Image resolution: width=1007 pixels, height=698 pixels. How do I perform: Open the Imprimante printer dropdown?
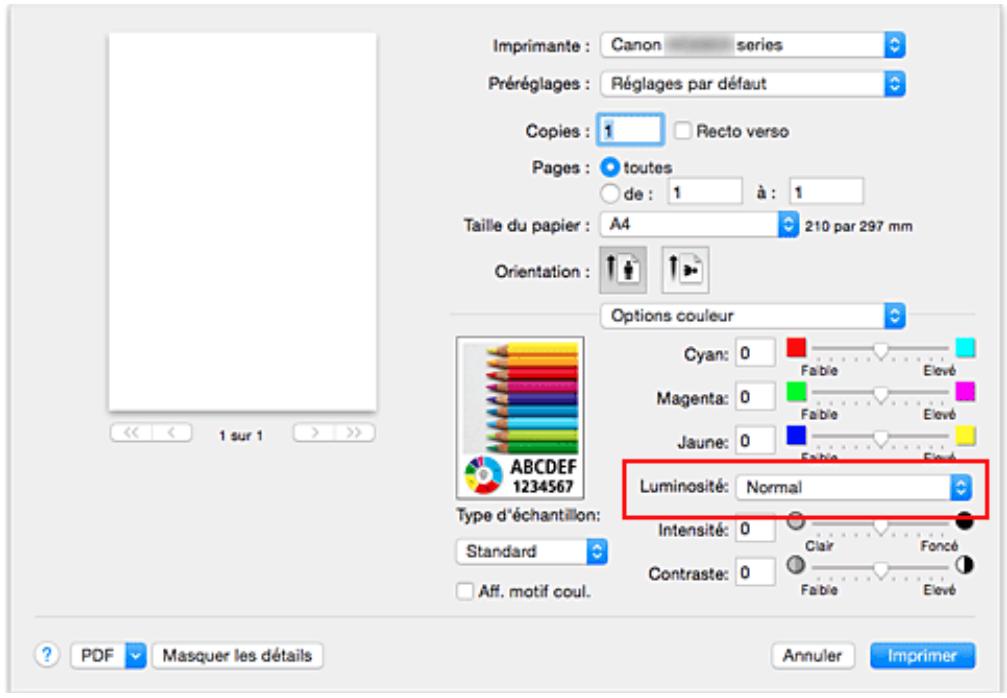752,45
